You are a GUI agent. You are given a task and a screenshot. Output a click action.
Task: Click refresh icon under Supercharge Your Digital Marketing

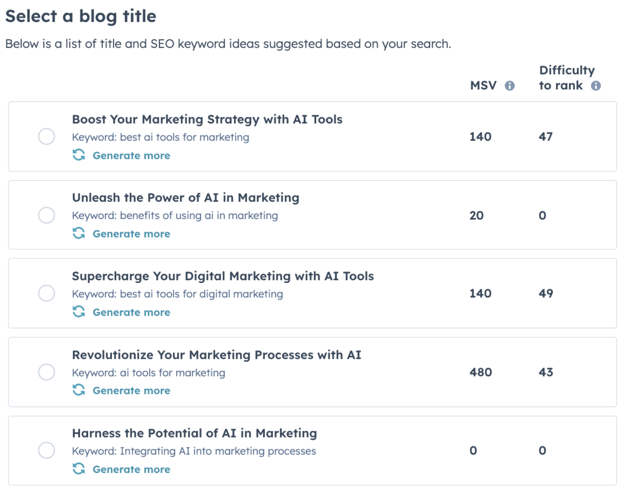coord(79,312)
